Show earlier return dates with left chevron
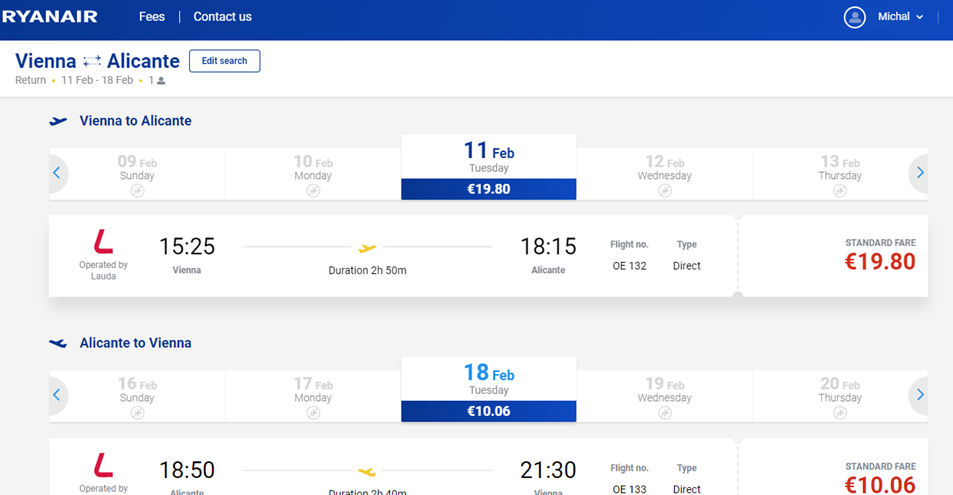953x495 pixels. pyautogui.click(x=57, y=395)
